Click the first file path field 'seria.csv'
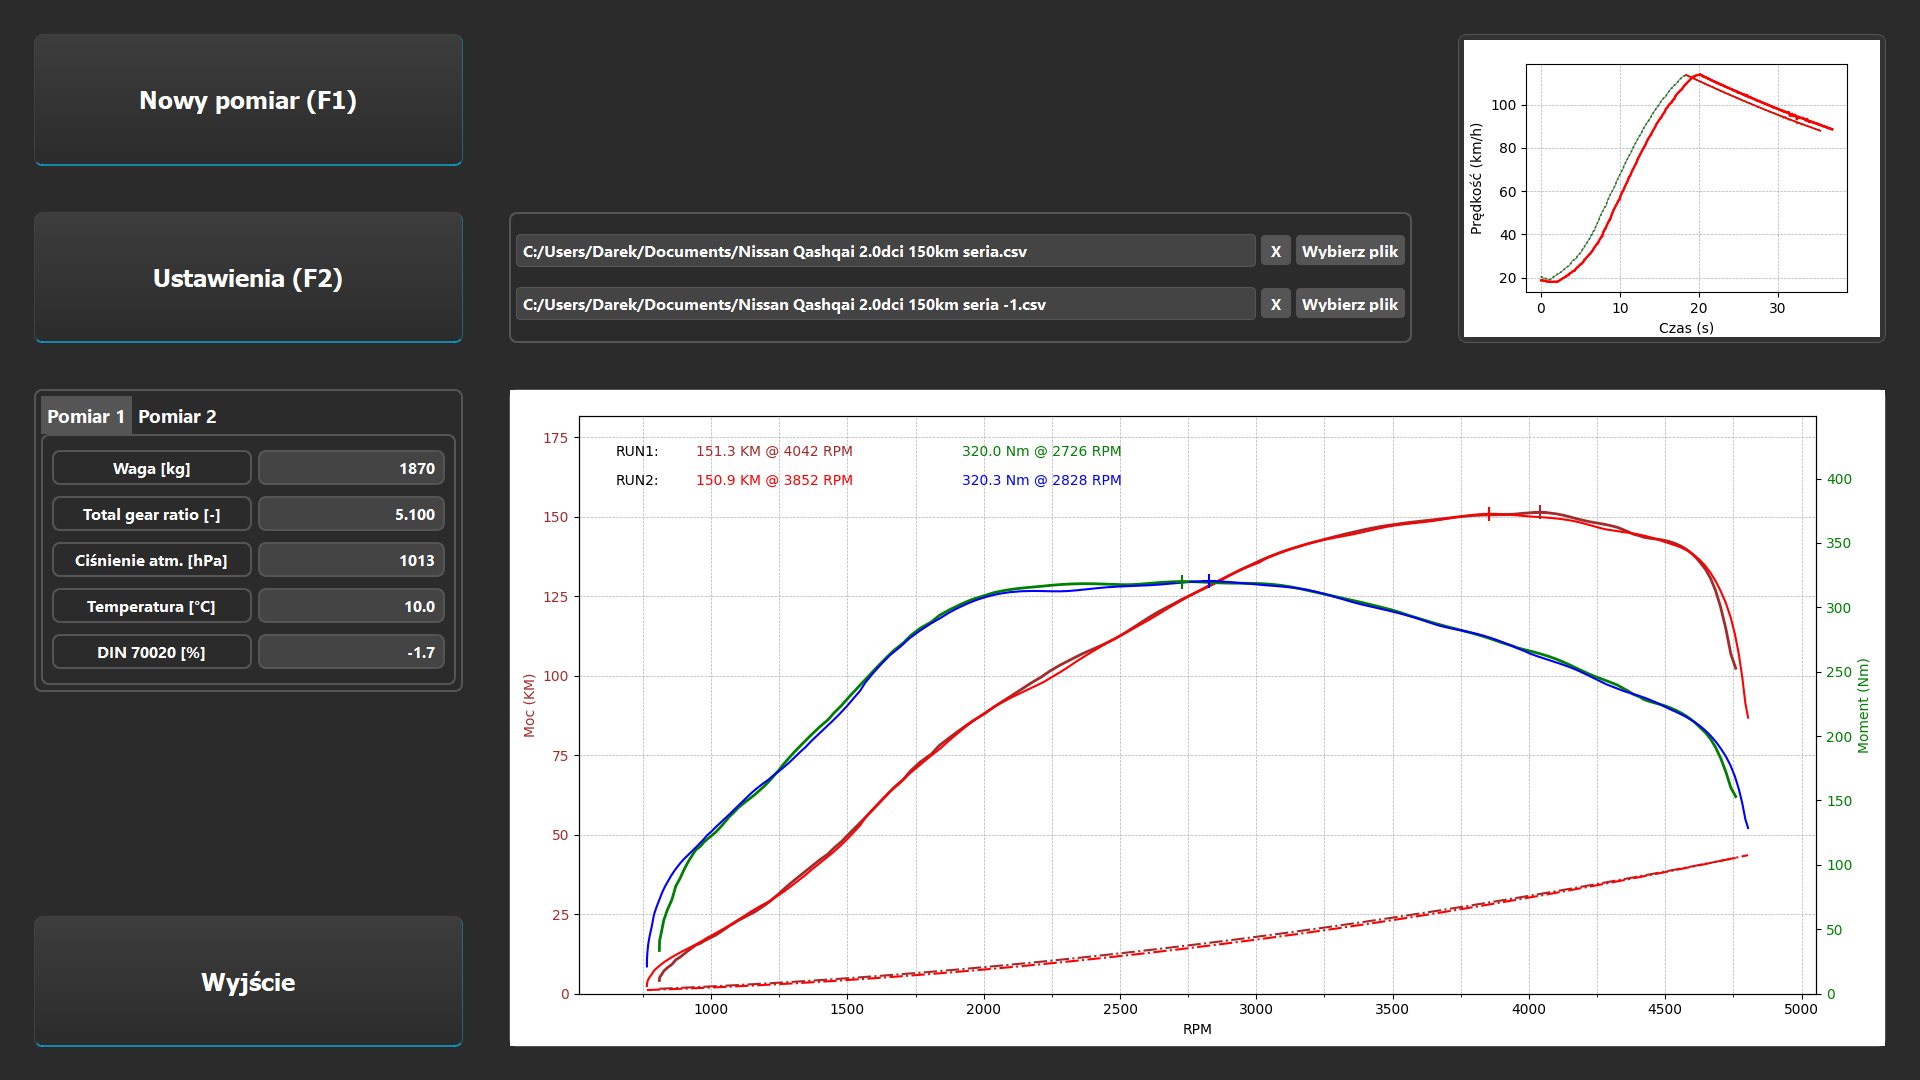This screenshot has height=1080, width=1920. click(885, 251)
